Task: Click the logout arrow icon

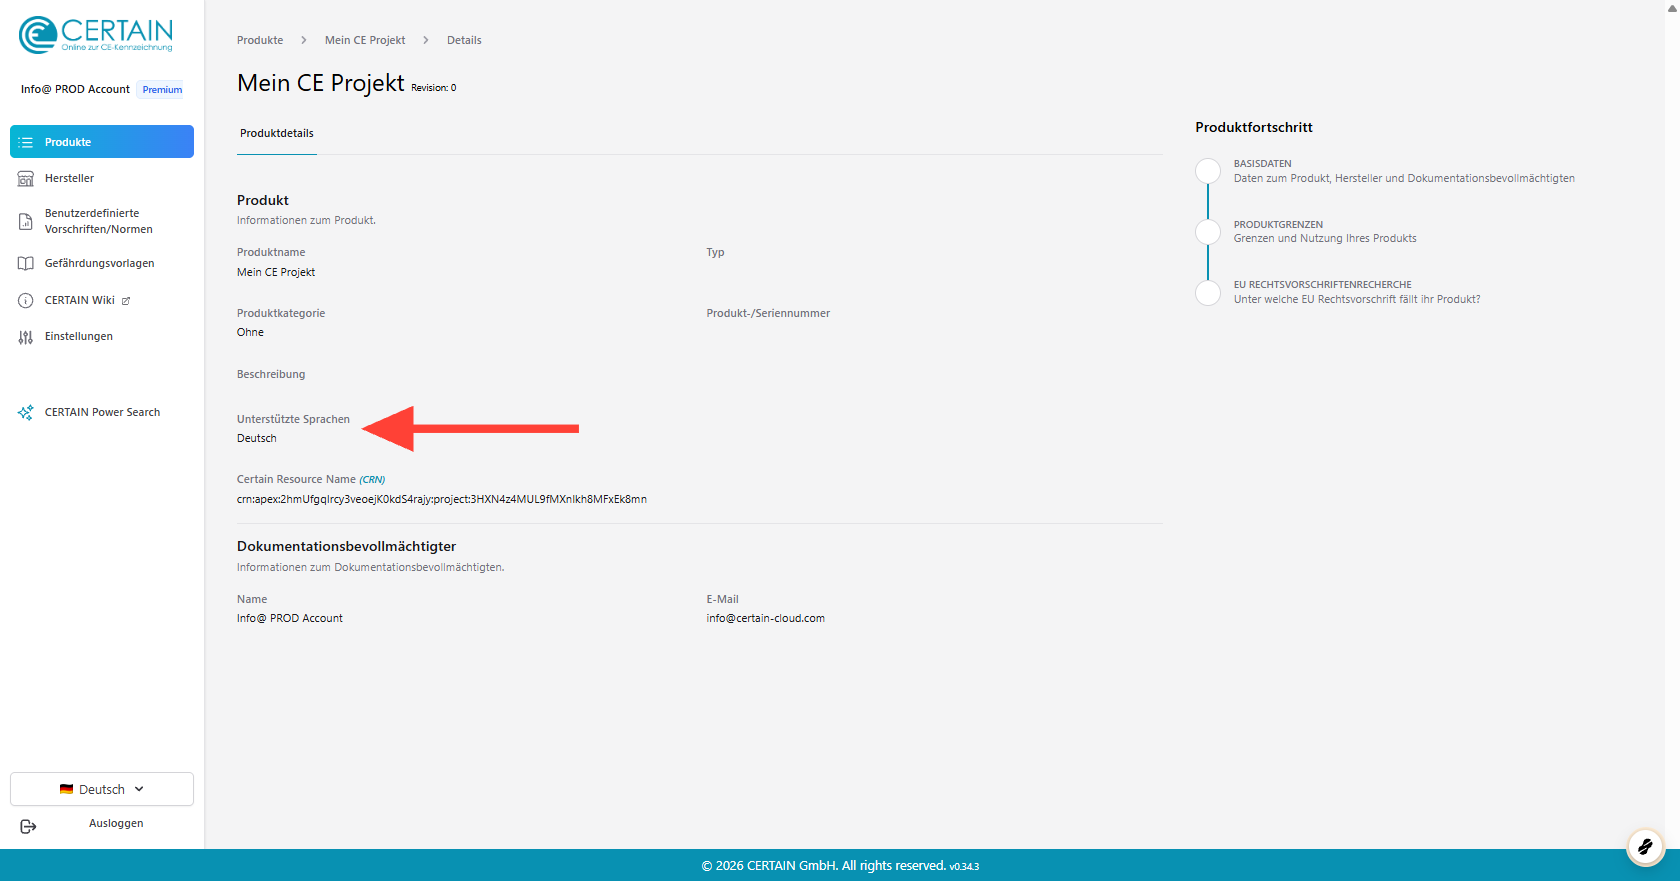Action: (x=28, y=826)
